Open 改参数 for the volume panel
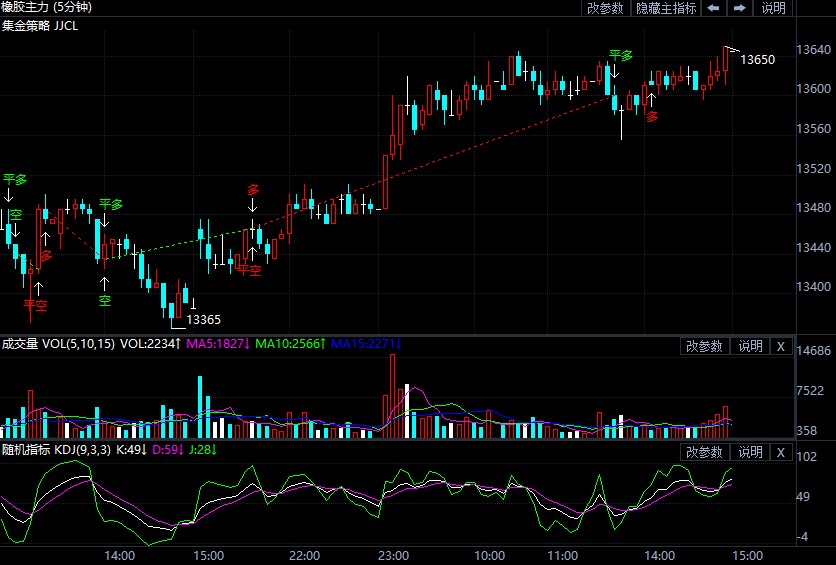The height and width of the screenshot is (565, 836). point(705,346)
